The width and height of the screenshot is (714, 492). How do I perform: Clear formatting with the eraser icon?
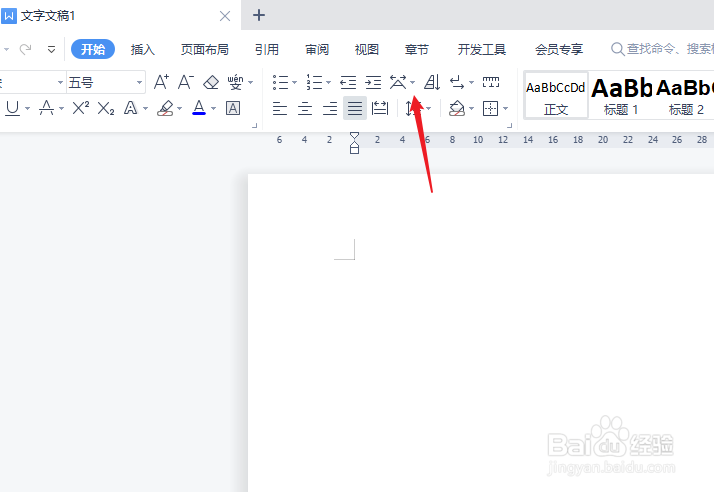point(211,82)
